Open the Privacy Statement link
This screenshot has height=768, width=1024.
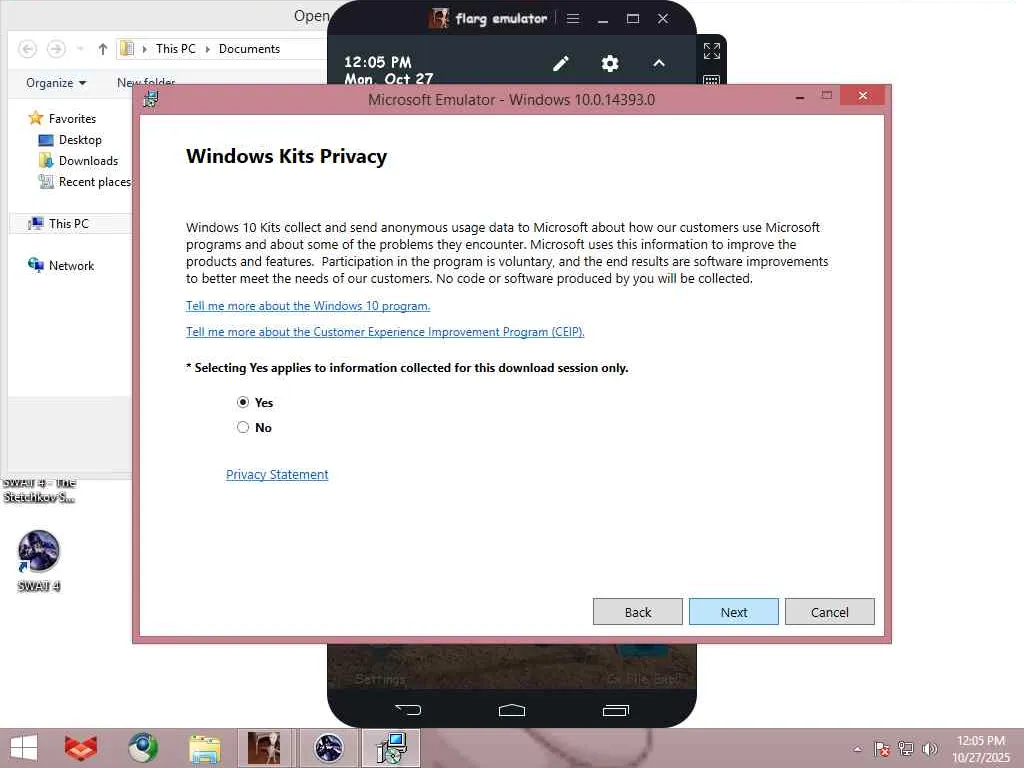[x=277, y=475]
